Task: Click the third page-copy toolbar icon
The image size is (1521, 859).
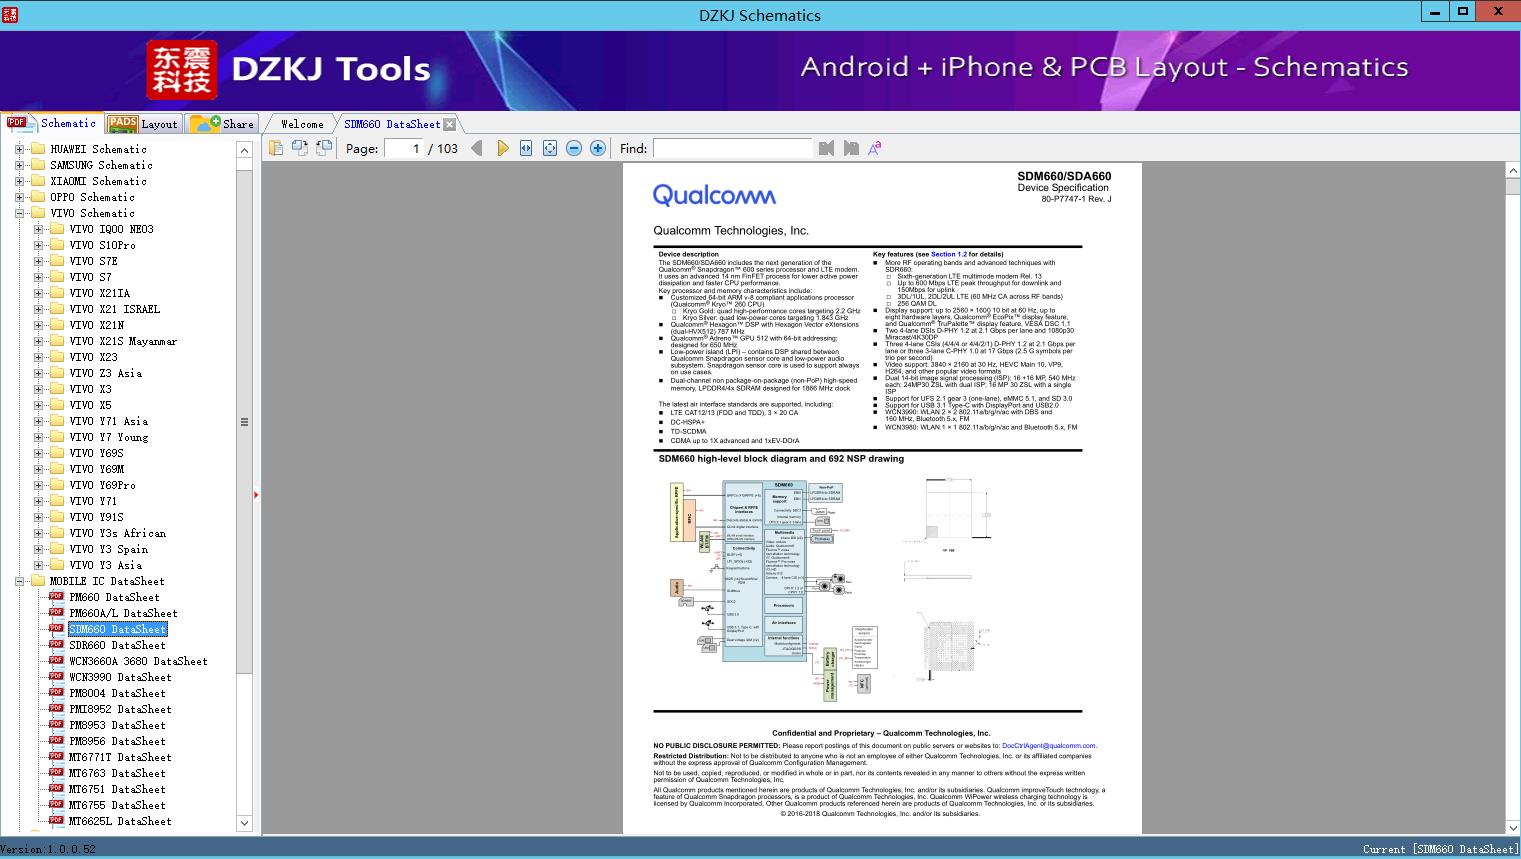Action: coord(324,148)
